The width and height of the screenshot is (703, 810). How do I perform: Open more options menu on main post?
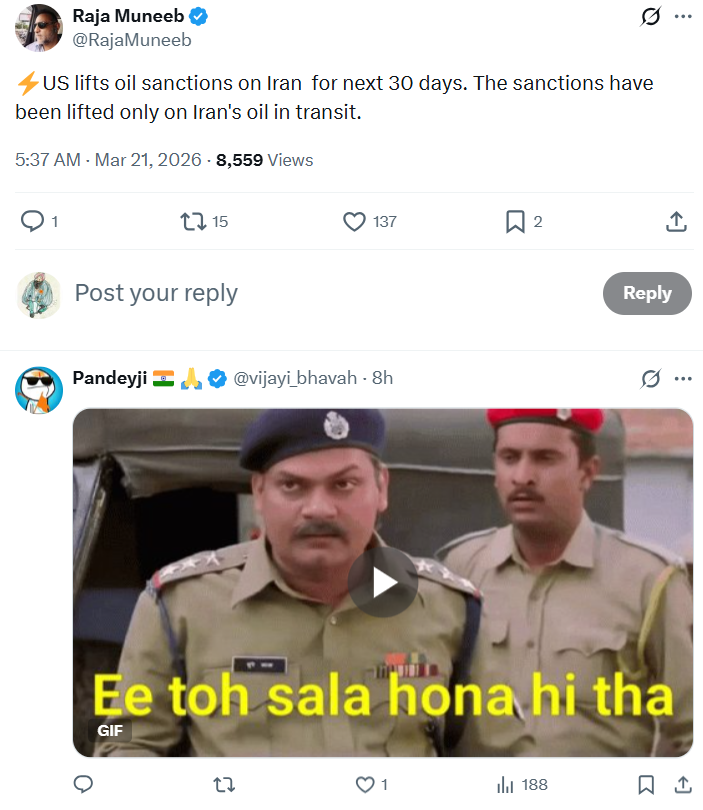pos(683,17)
